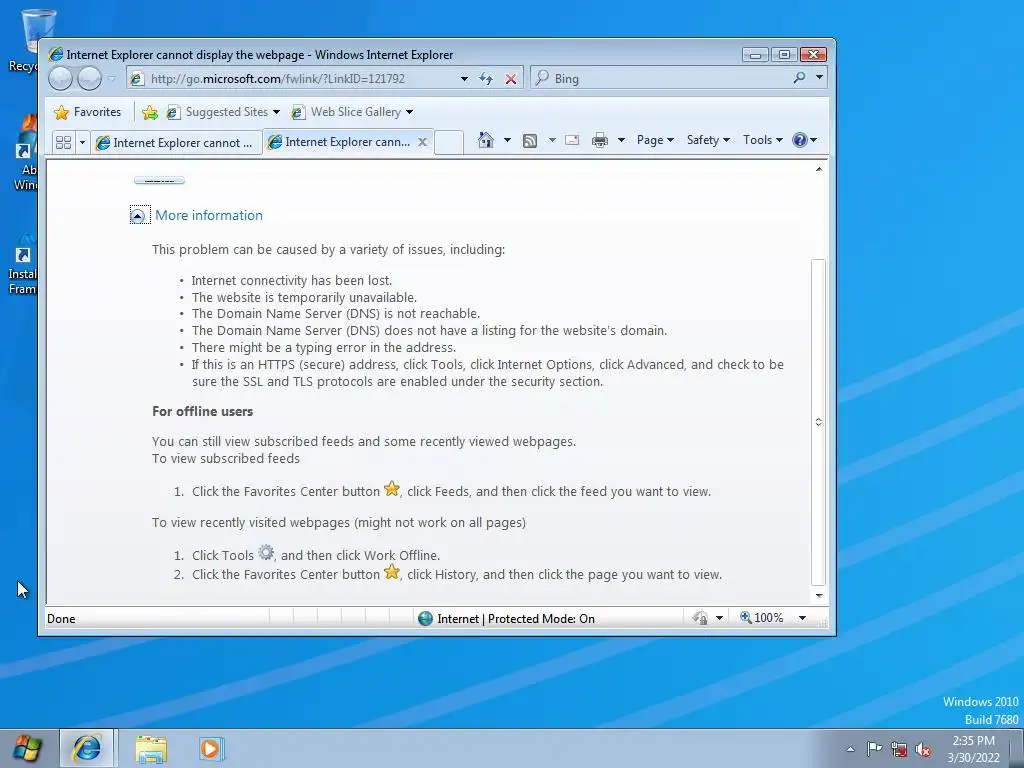Click the Add to Favorites Bar star icon
1024x768 pixels.
tap(150, 112)
